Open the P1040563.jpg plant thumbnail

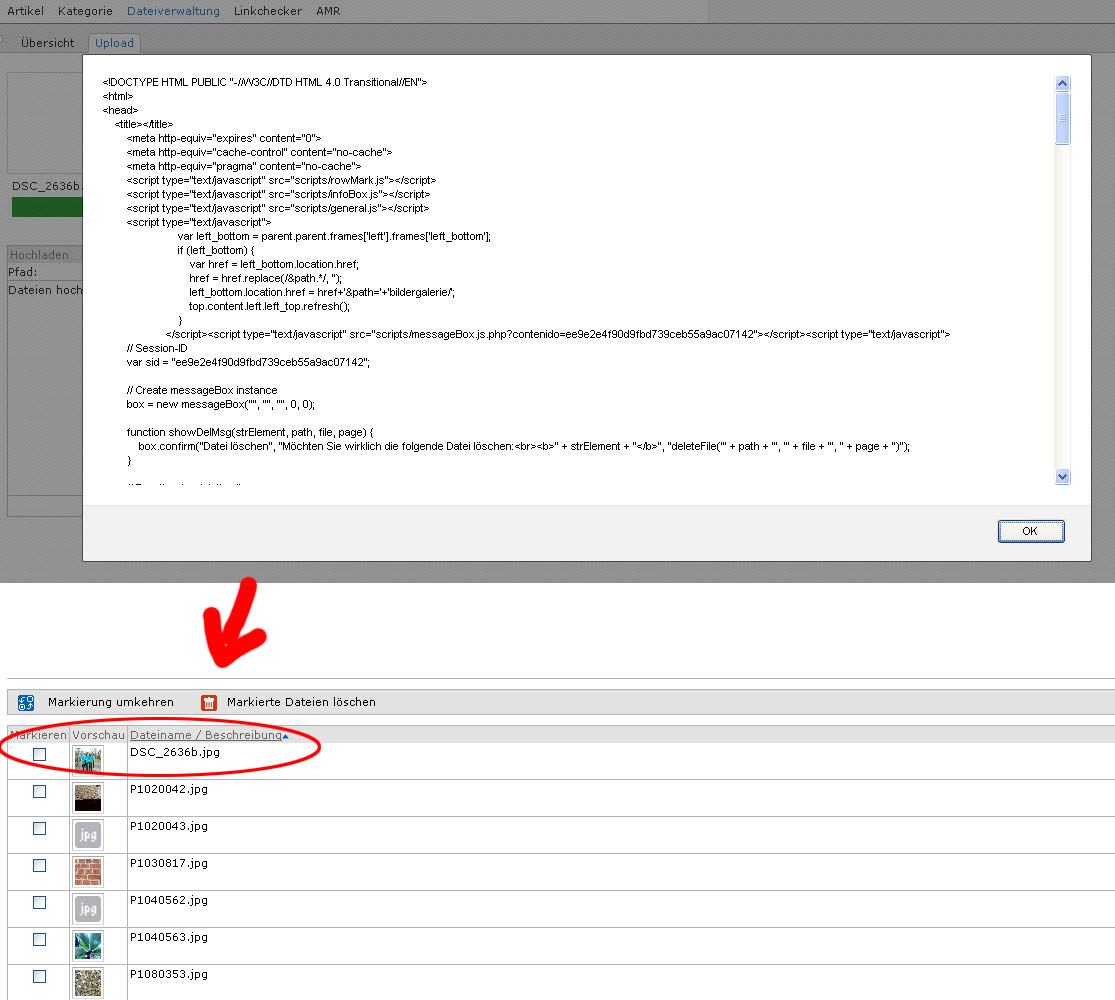(x=87, y=945)
